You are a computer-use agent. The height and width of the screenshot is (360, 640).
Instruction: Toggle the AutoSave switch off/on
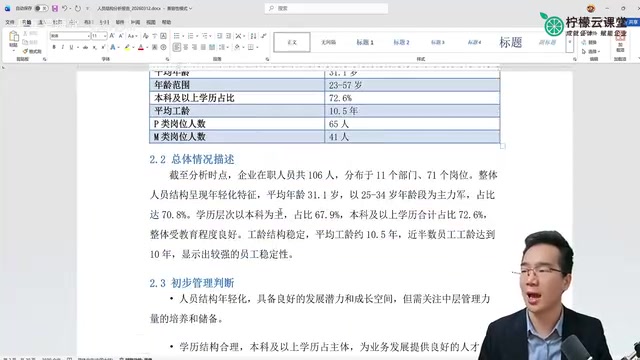tap(42, 8)
